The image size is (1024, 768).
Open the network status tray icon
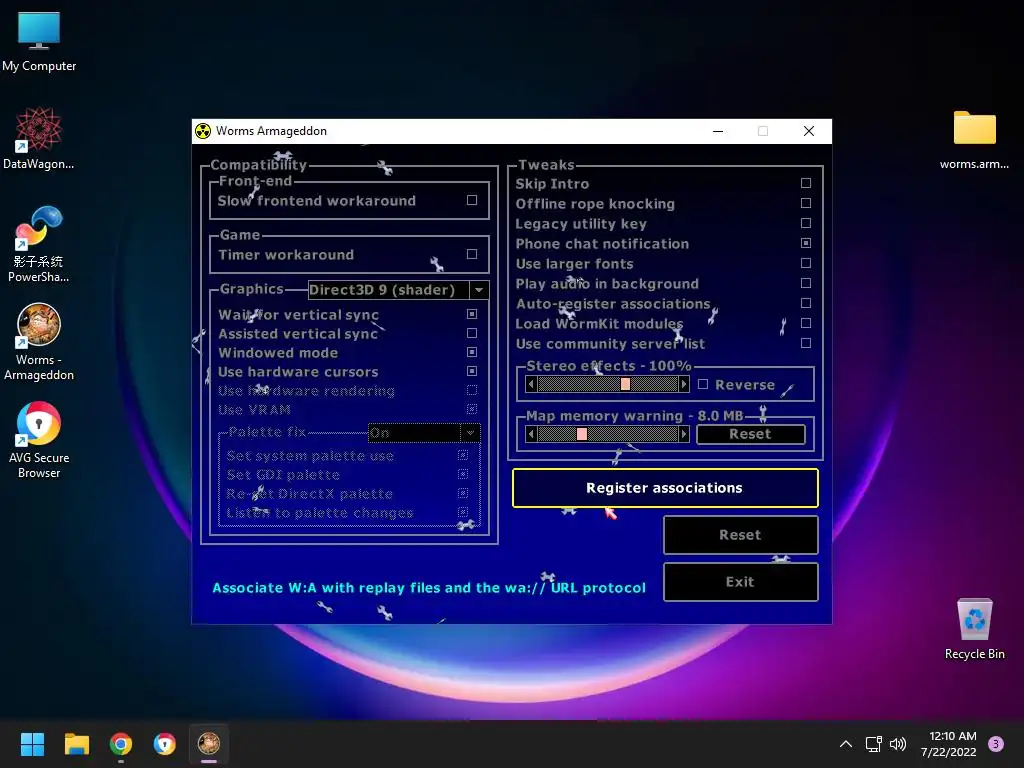pos(873,744)
